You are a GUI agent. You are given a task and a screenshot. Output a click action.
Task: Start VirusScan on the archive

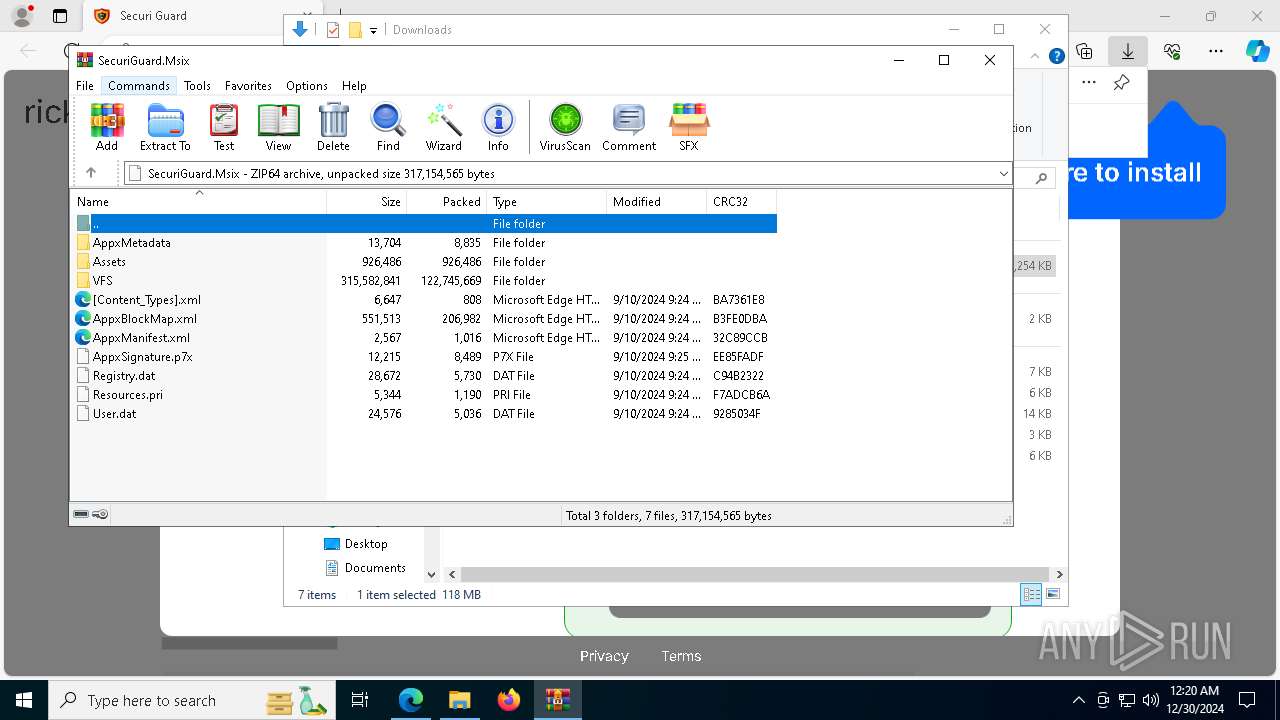tap(565, 127)
